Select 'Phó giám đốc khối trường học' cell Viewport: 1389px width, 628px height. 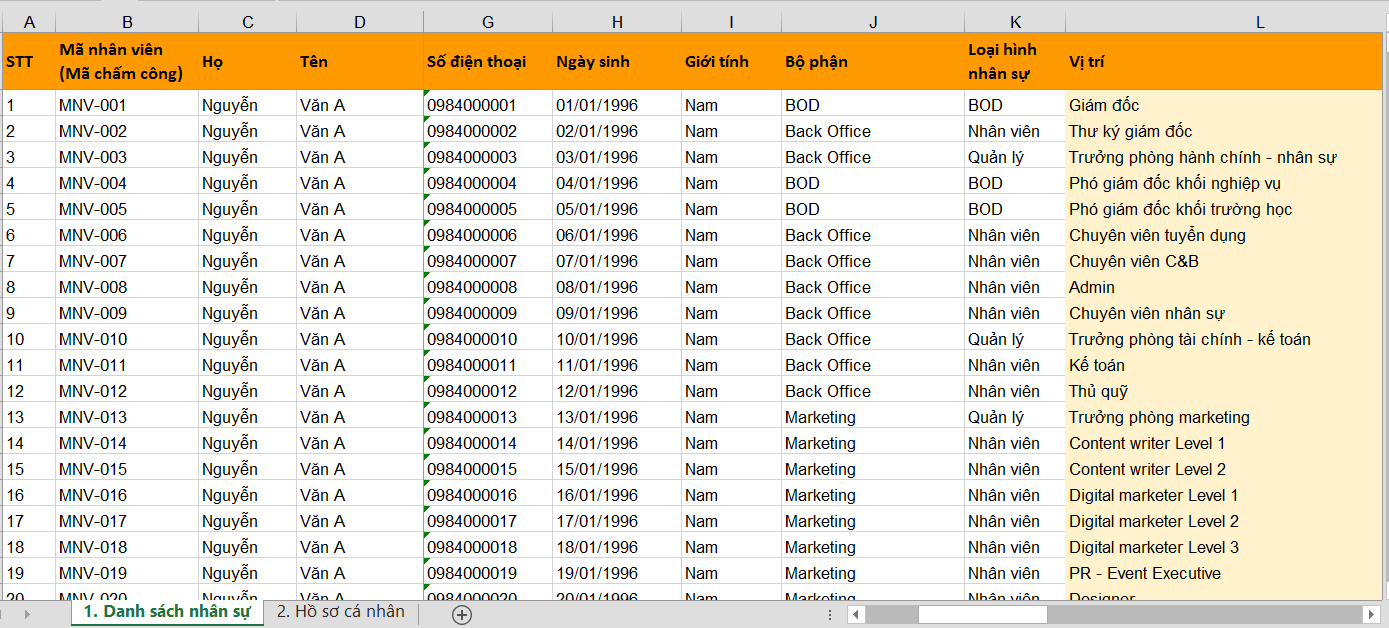point(1224,209)
